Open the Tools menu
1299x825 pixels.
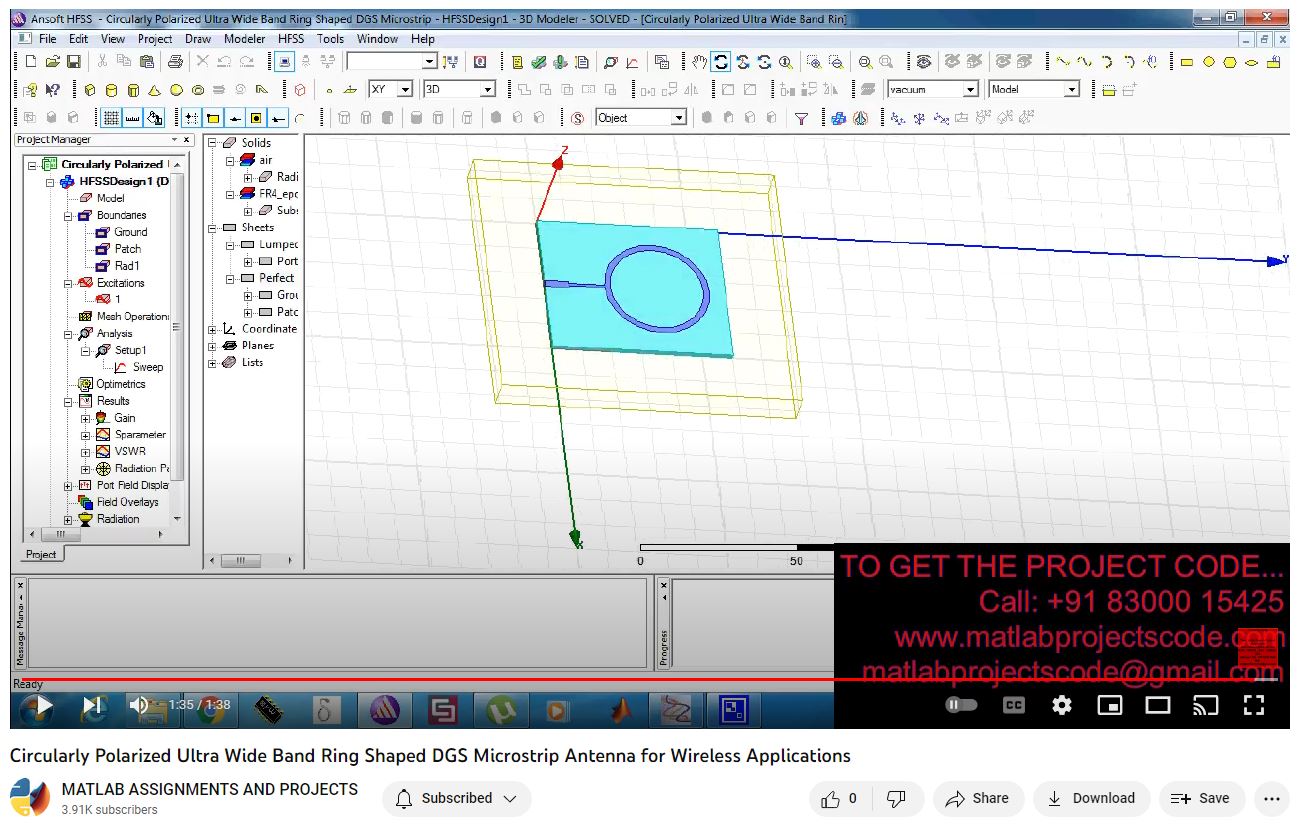tap(330, 39)
